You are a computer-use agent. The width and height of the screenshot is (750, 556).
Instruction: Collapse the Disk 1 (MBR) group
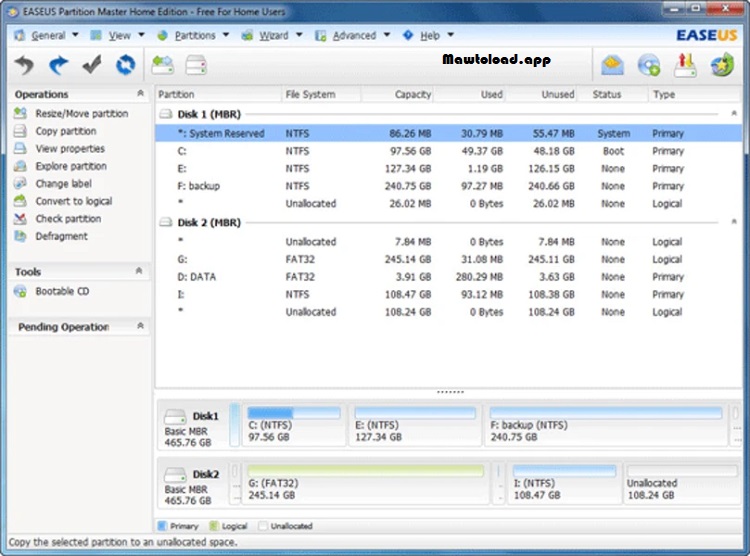coord(734,113)
